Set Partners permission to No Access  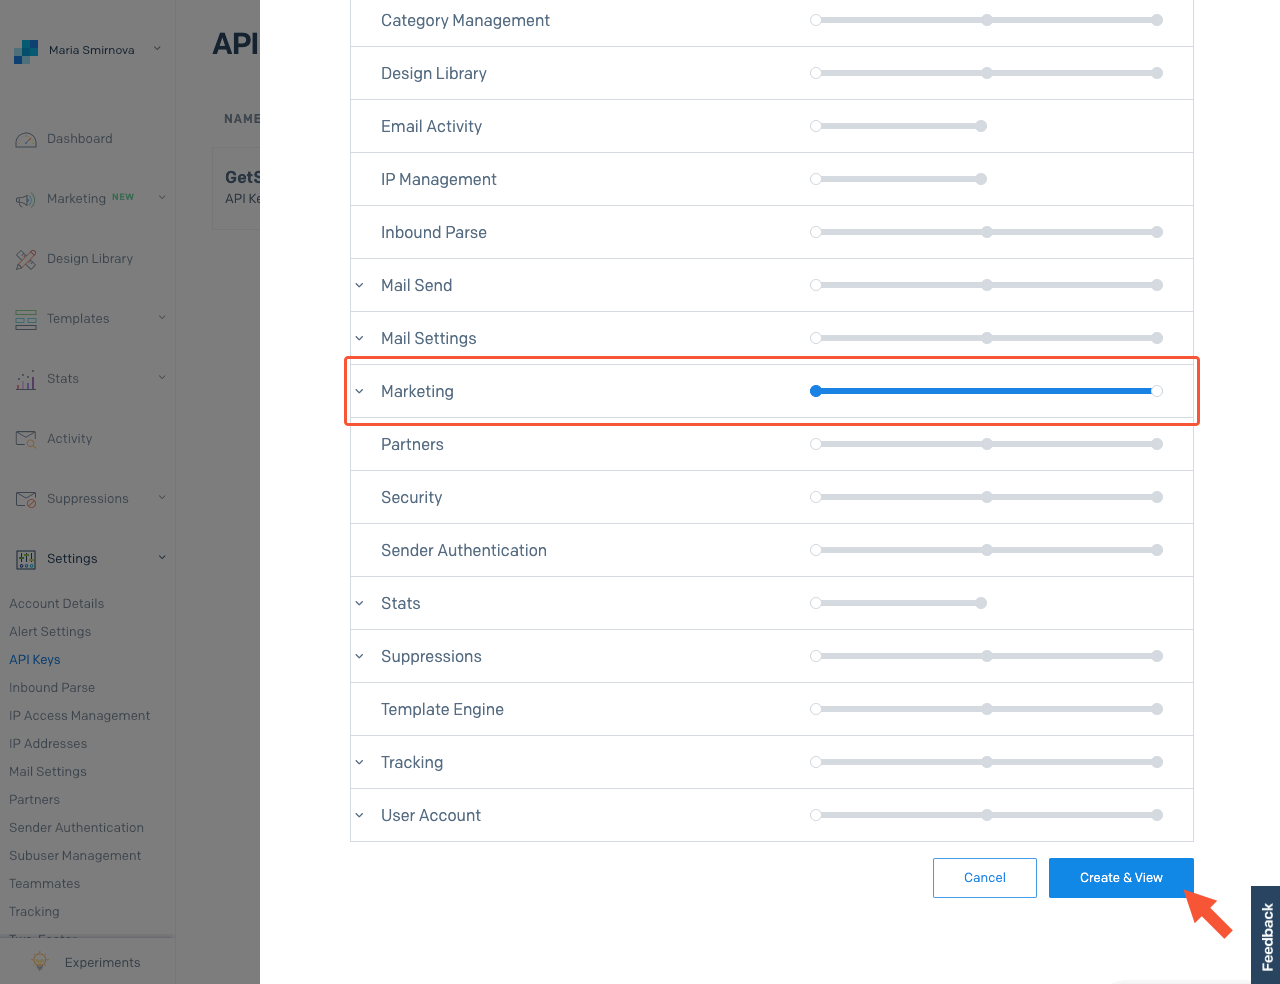(x=816, y=444)
